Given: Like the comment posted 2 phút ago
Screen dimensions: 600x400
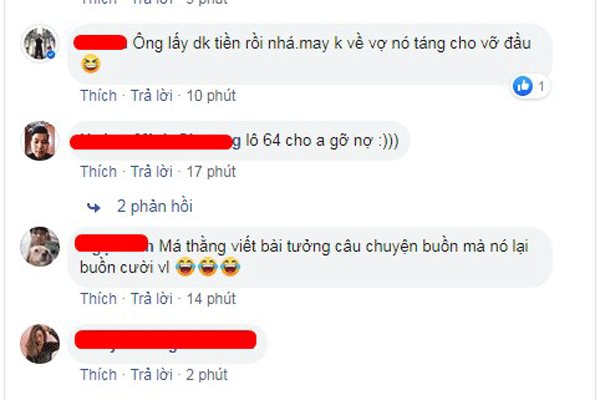Looking at the screenshot, I should coord(98,375).
